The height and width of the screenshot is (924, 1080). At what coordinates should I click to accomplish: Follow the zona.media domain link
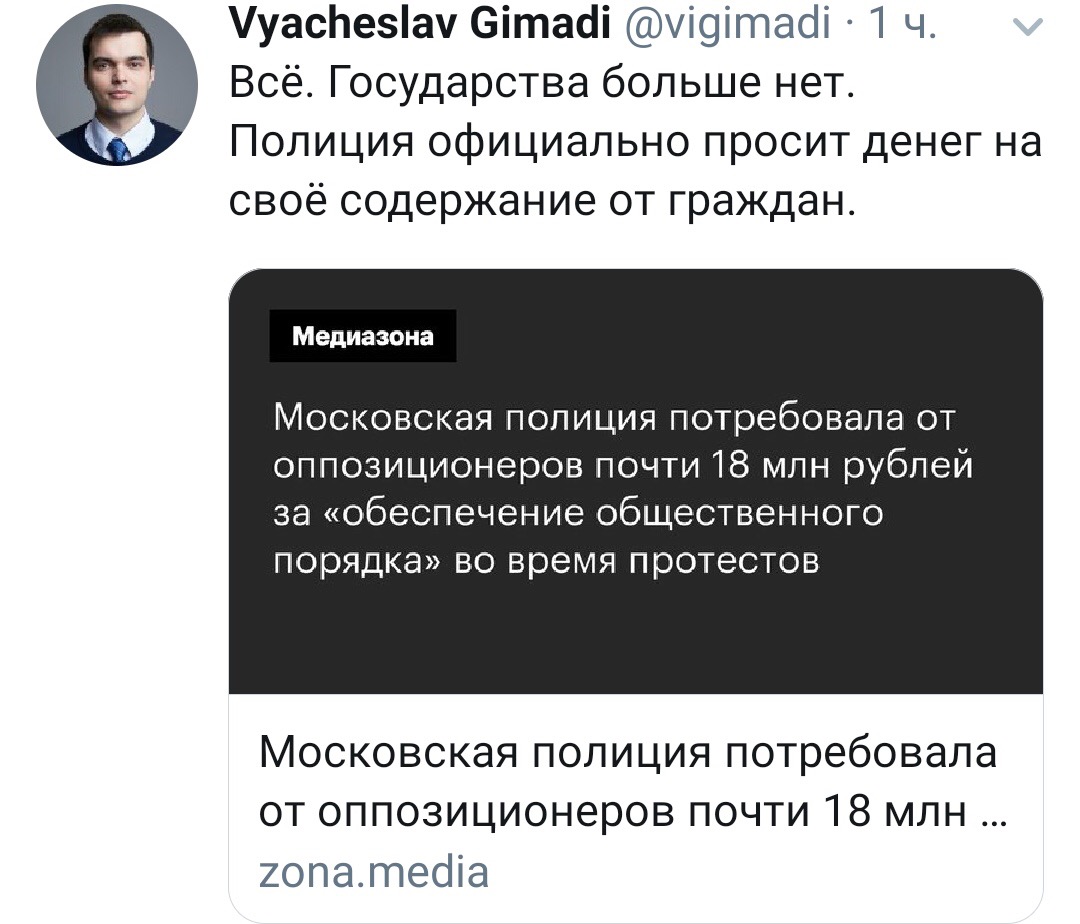pyautogui.click(x=374, y=871)
